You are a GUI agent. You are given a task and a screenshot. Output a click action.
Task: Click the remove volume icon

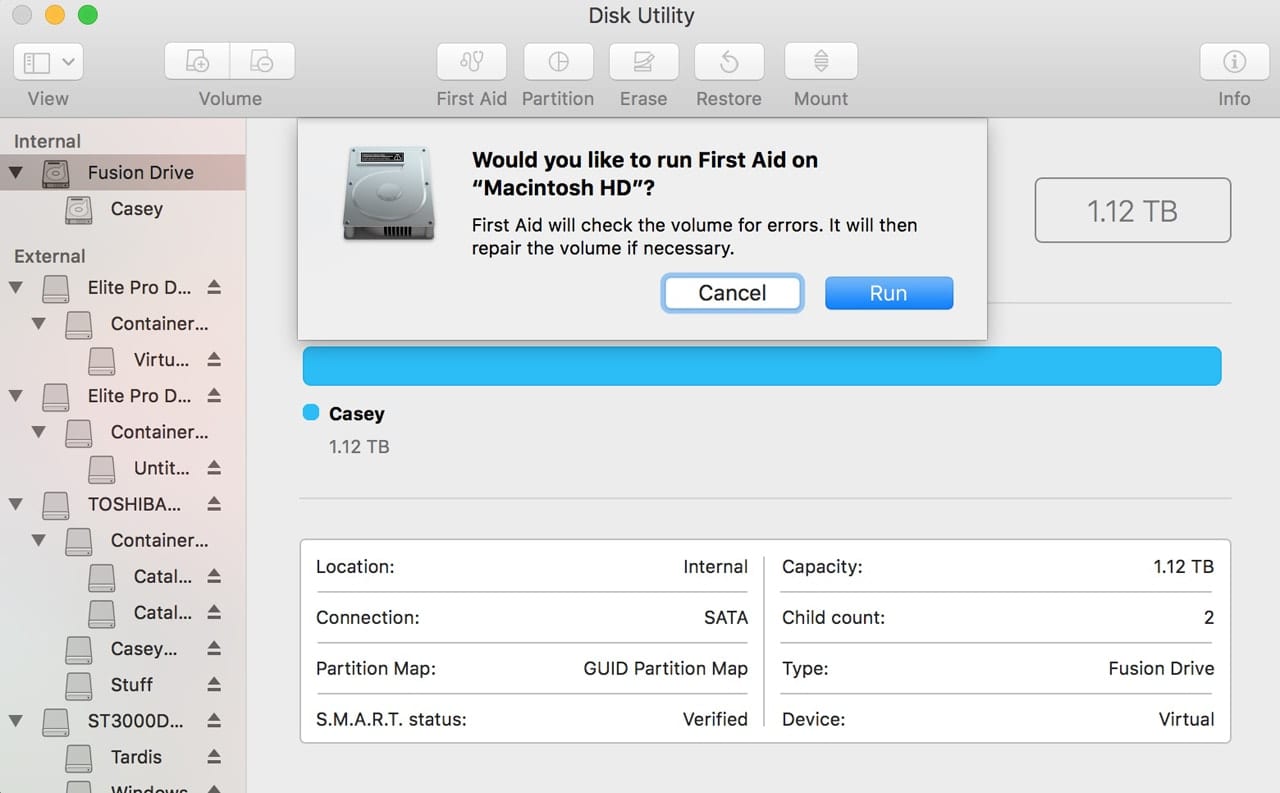click(x=262, y=62)
